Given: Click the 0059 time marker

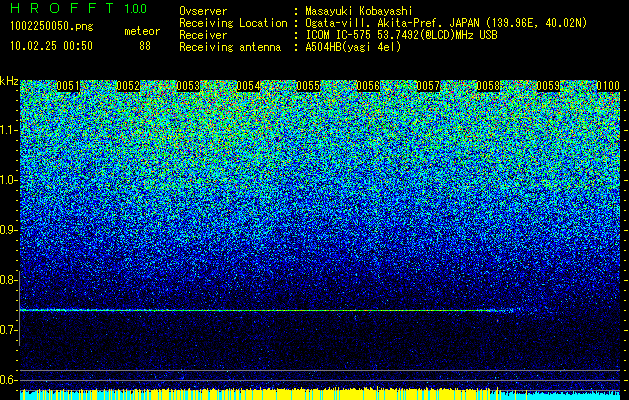Looking at the screenshot, I should pos(548,86).
